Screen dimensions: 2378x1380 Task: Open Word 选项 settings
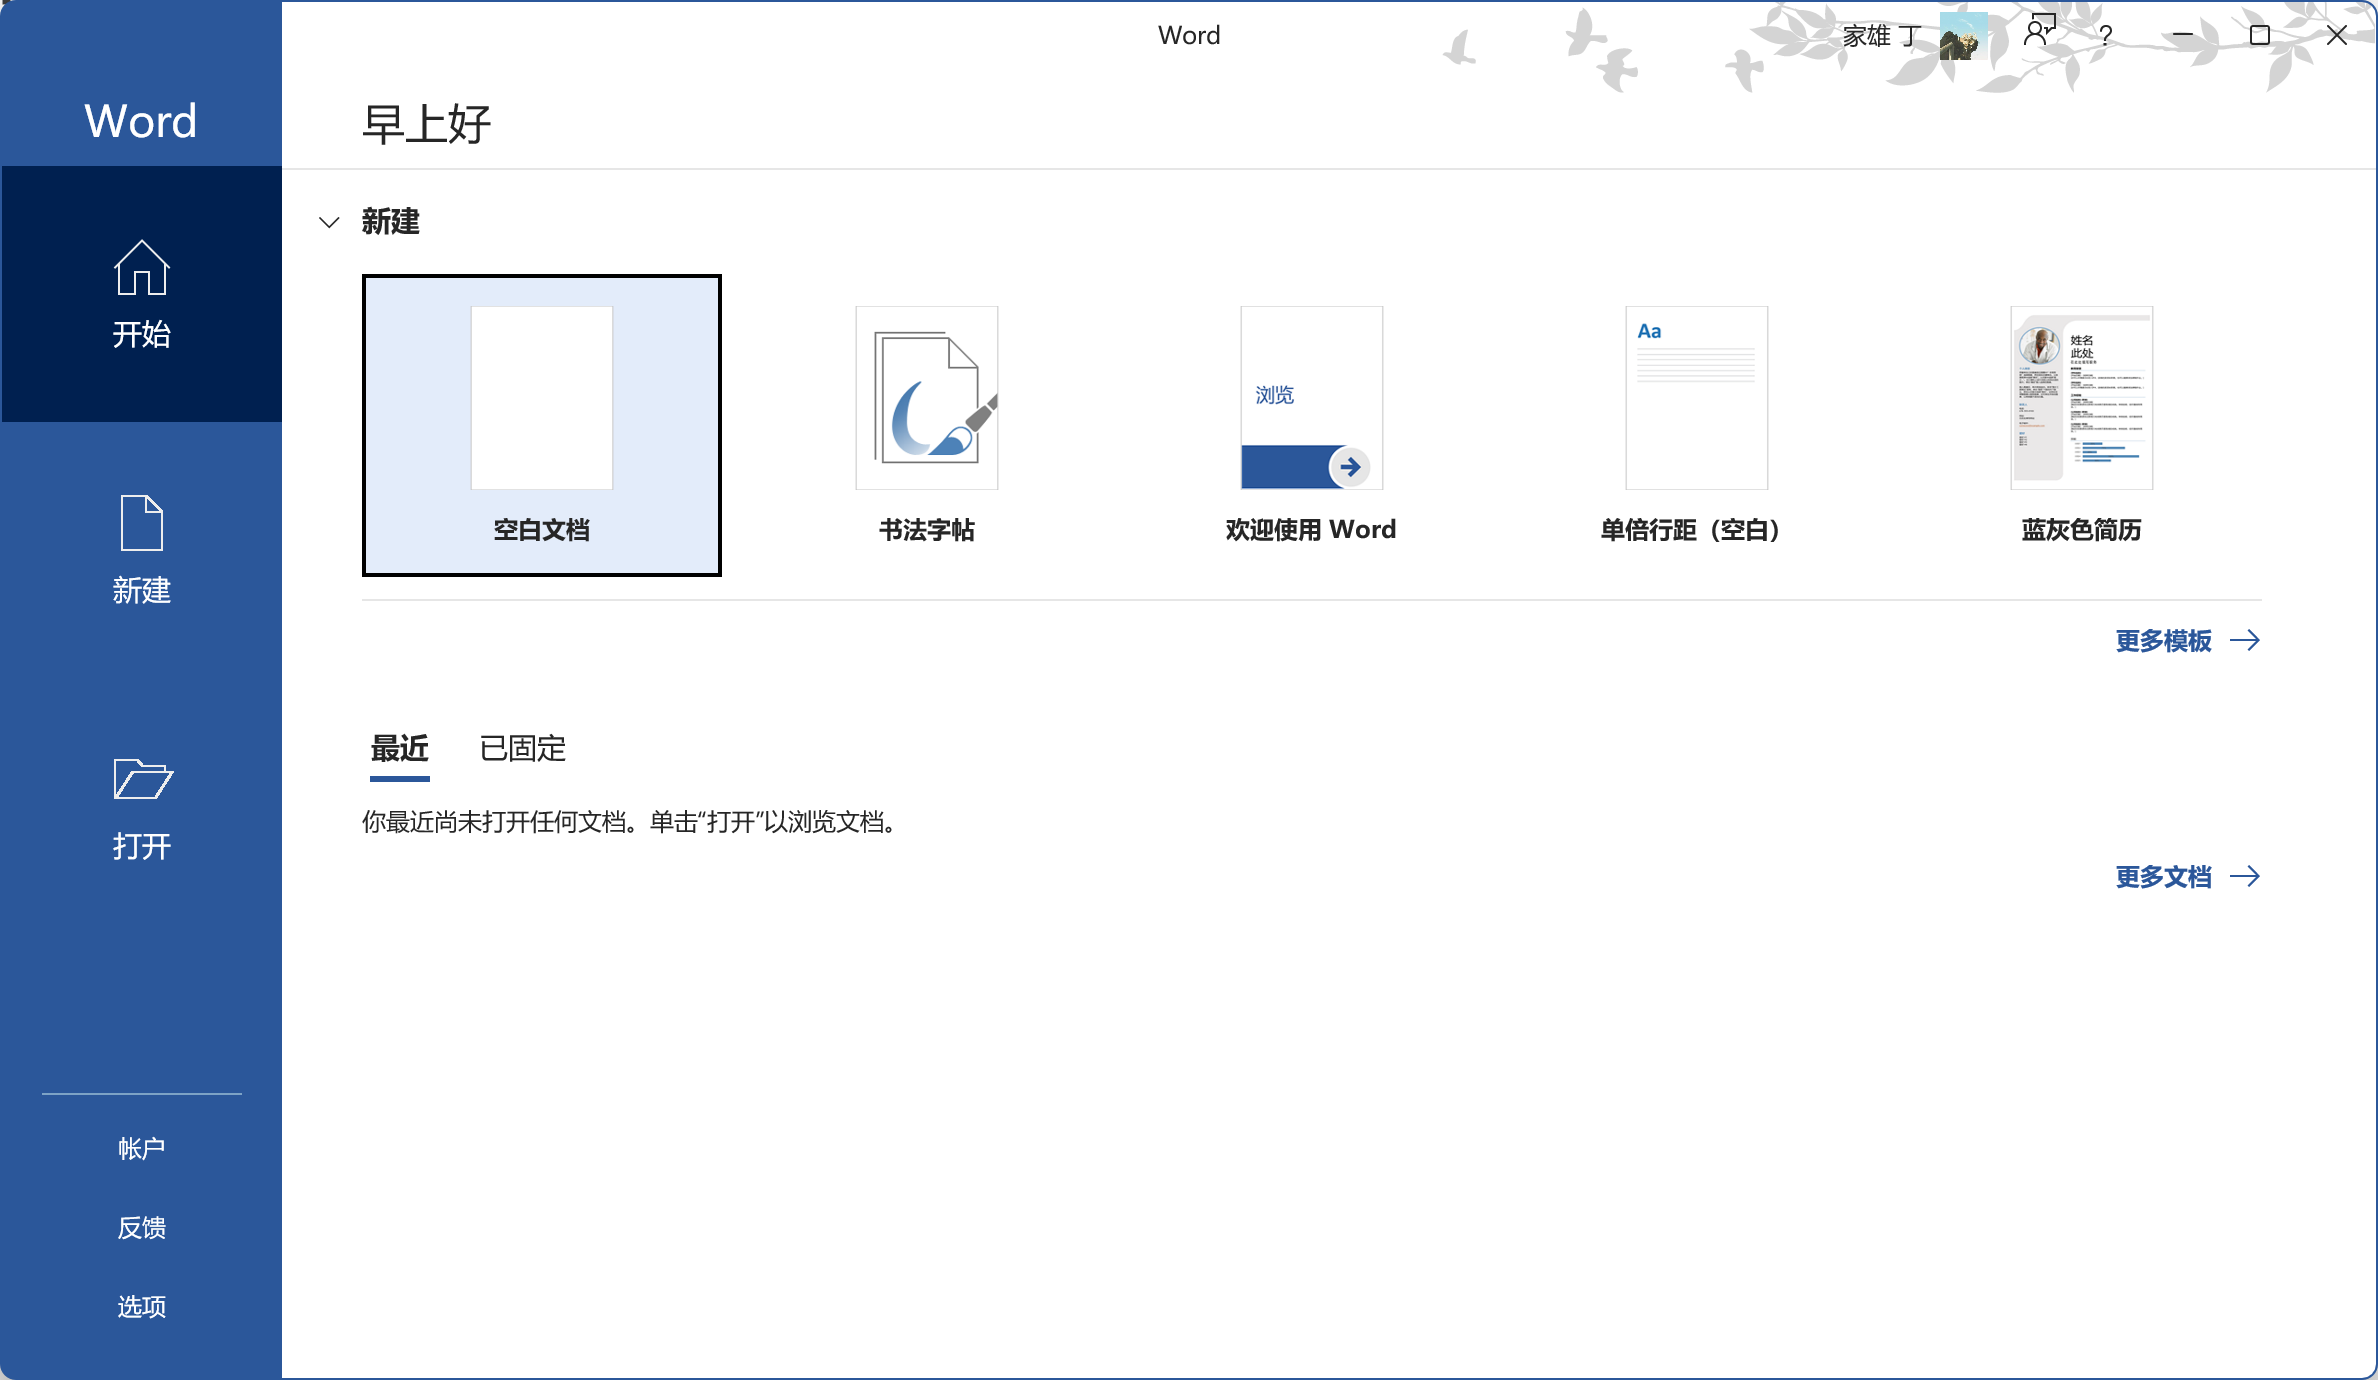coord(141,1306)
